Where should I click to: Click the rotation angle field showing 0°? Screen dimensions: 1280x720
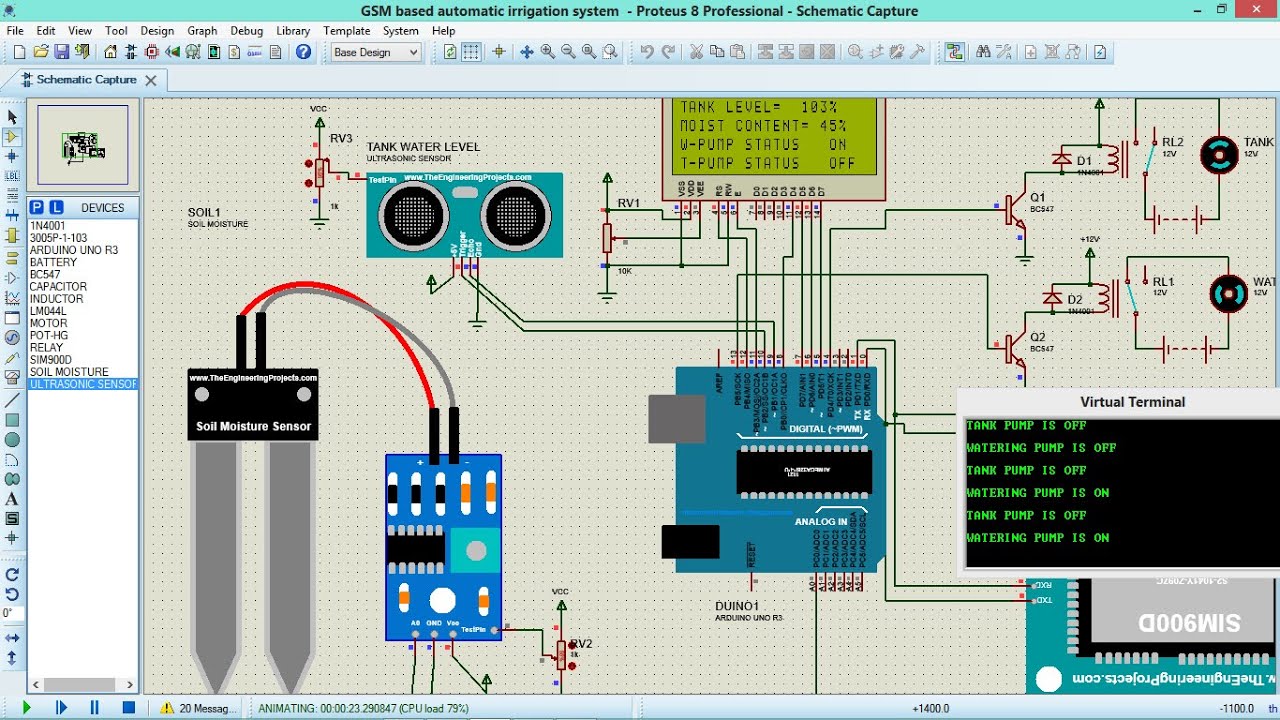click(x=12, y=613)
